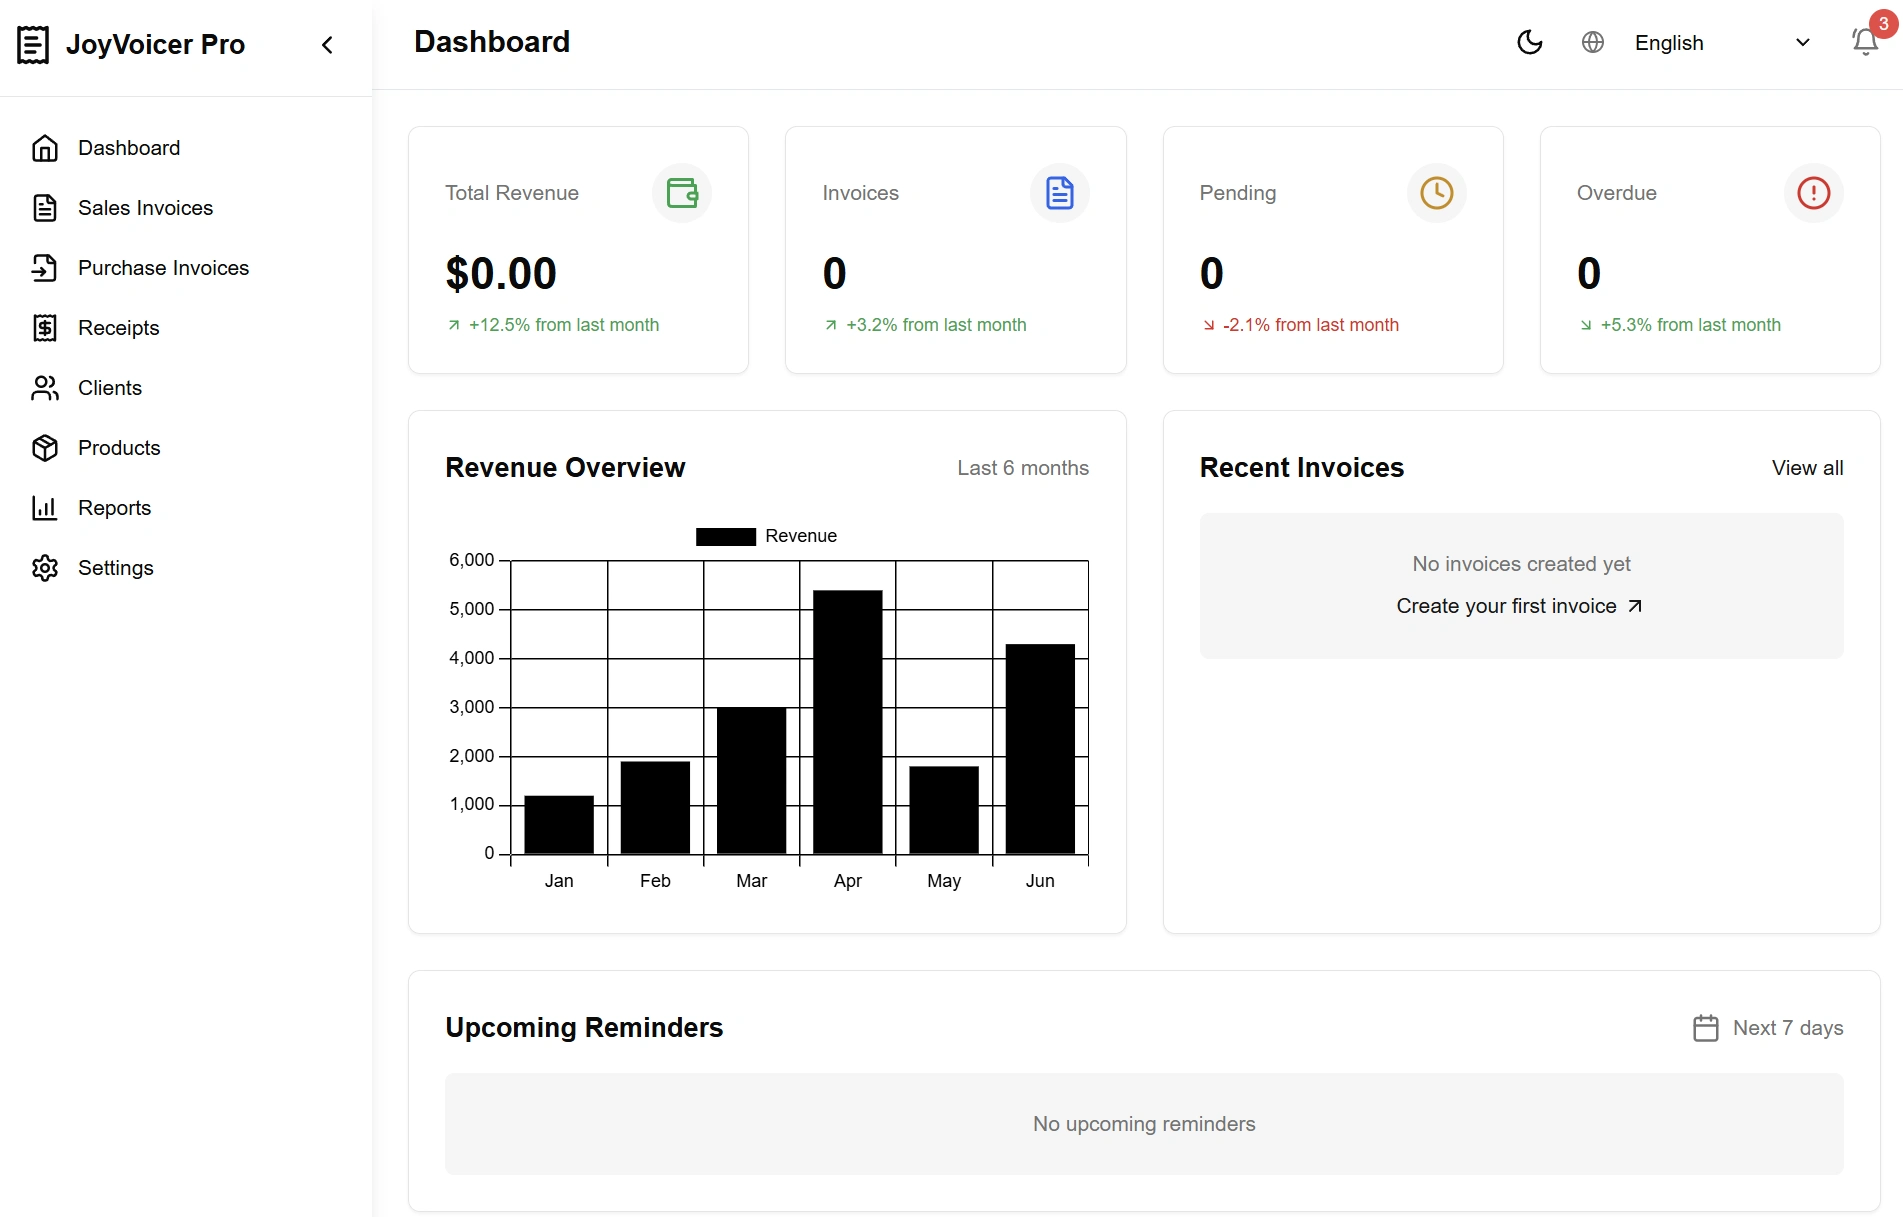Go to Purchase Invoices page
Image resolution: width=1903 pixels, height=1217 pixels.
pyautogui.click(x=186, y=268)
